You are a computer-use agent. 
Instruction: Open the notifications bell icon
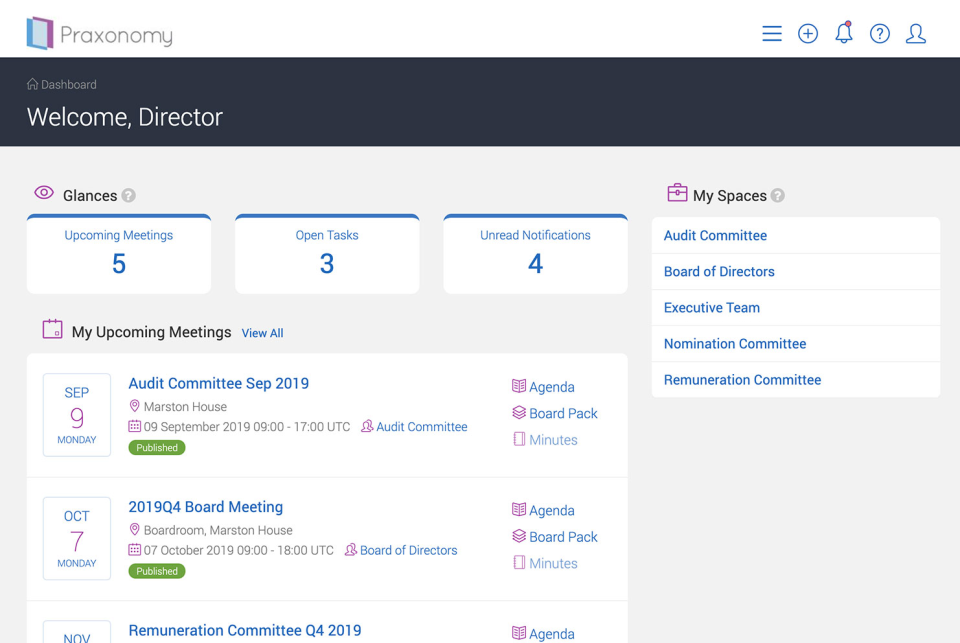pos(843,33)
